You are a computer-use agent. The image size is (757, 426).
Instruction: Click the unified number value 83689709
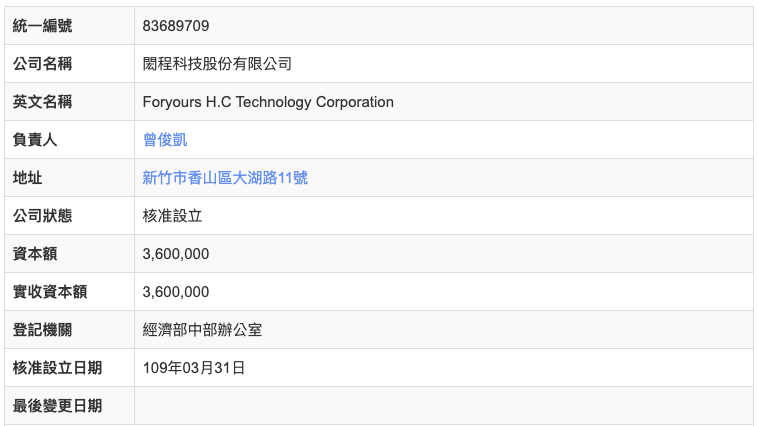tap(176, 26)
